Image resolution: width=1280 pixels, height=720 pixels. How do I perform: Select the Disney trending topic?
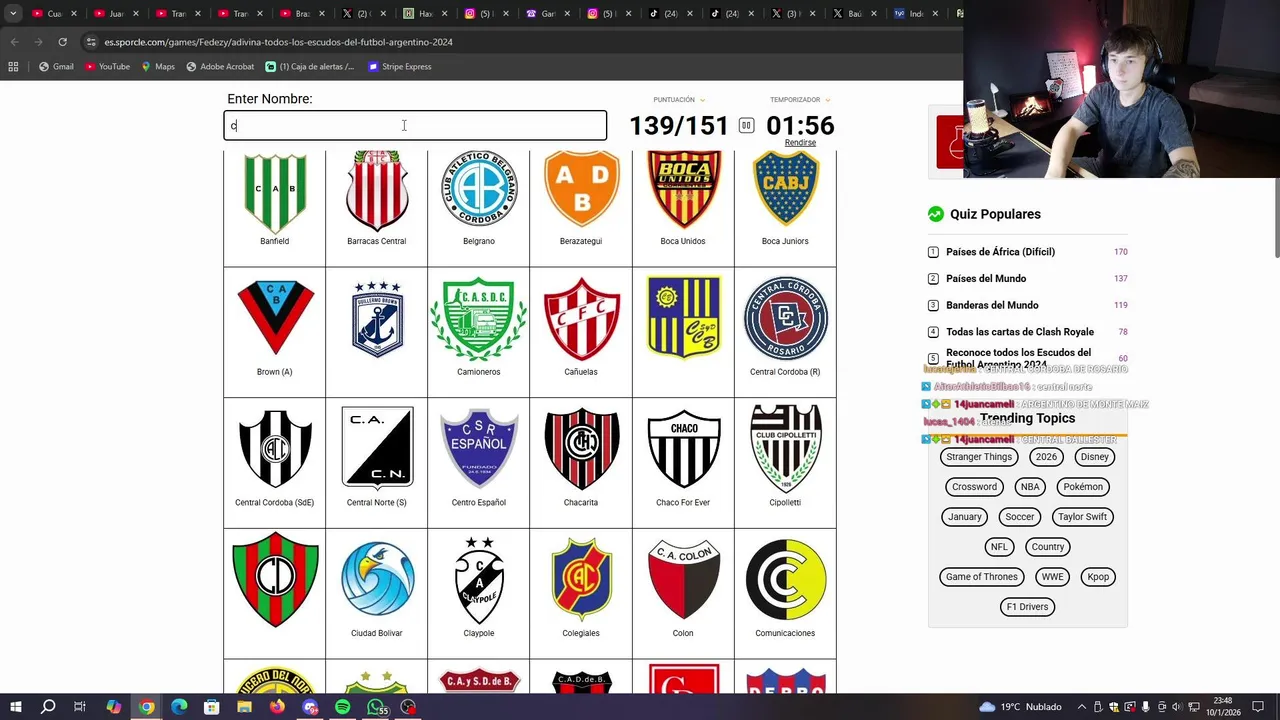tap(1094, 457)
